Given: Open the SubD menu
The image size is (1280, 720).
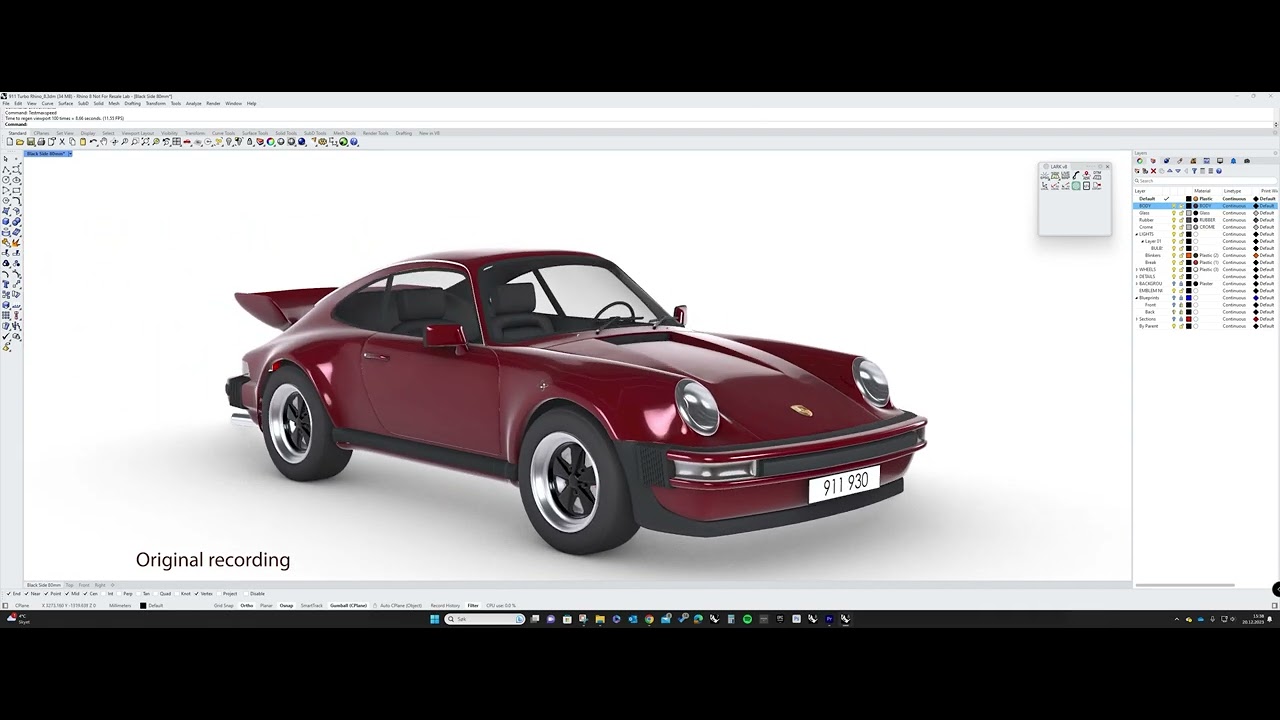Looking at the screenshot, I should [x=83, y=103].
